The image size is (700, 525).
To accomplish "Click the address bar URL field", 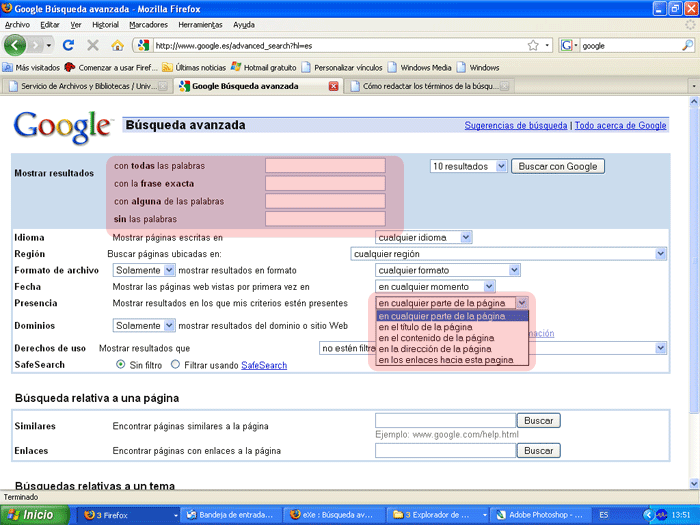I will [x=339, y=46].
